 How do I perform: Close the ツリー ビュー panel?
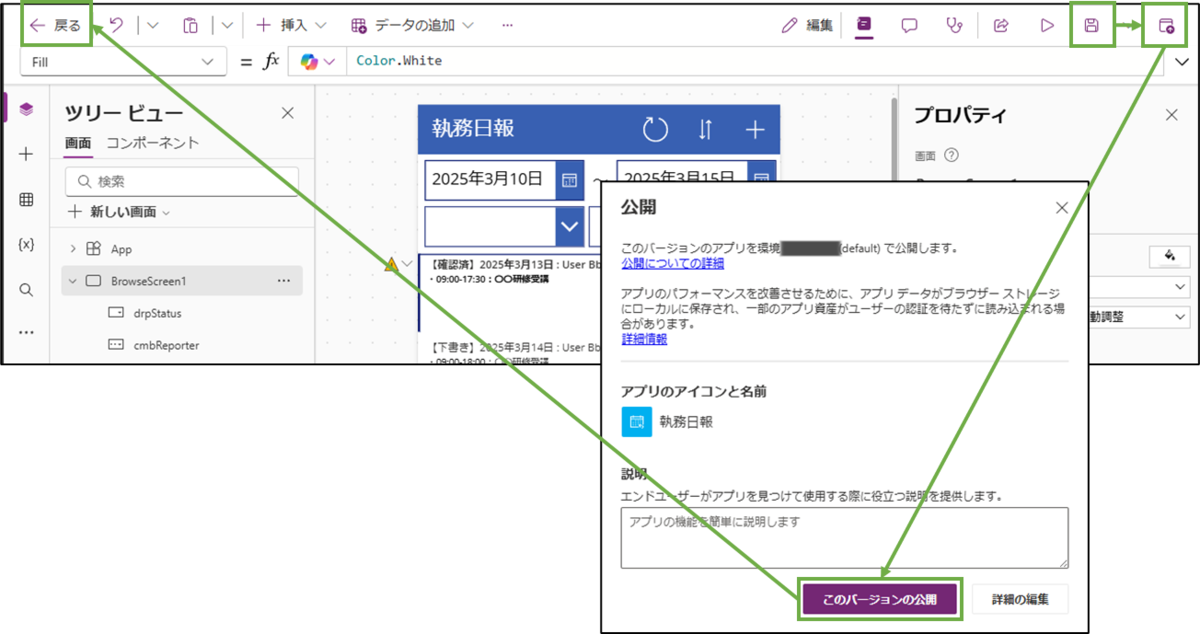point(288,113)
